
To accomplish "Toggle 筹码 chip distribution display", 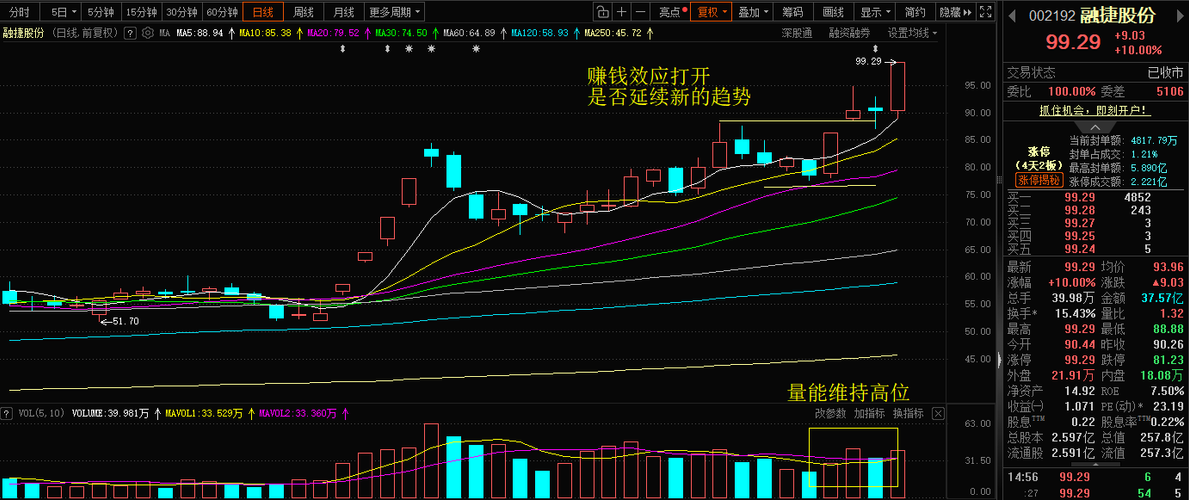I will (792, 11).
